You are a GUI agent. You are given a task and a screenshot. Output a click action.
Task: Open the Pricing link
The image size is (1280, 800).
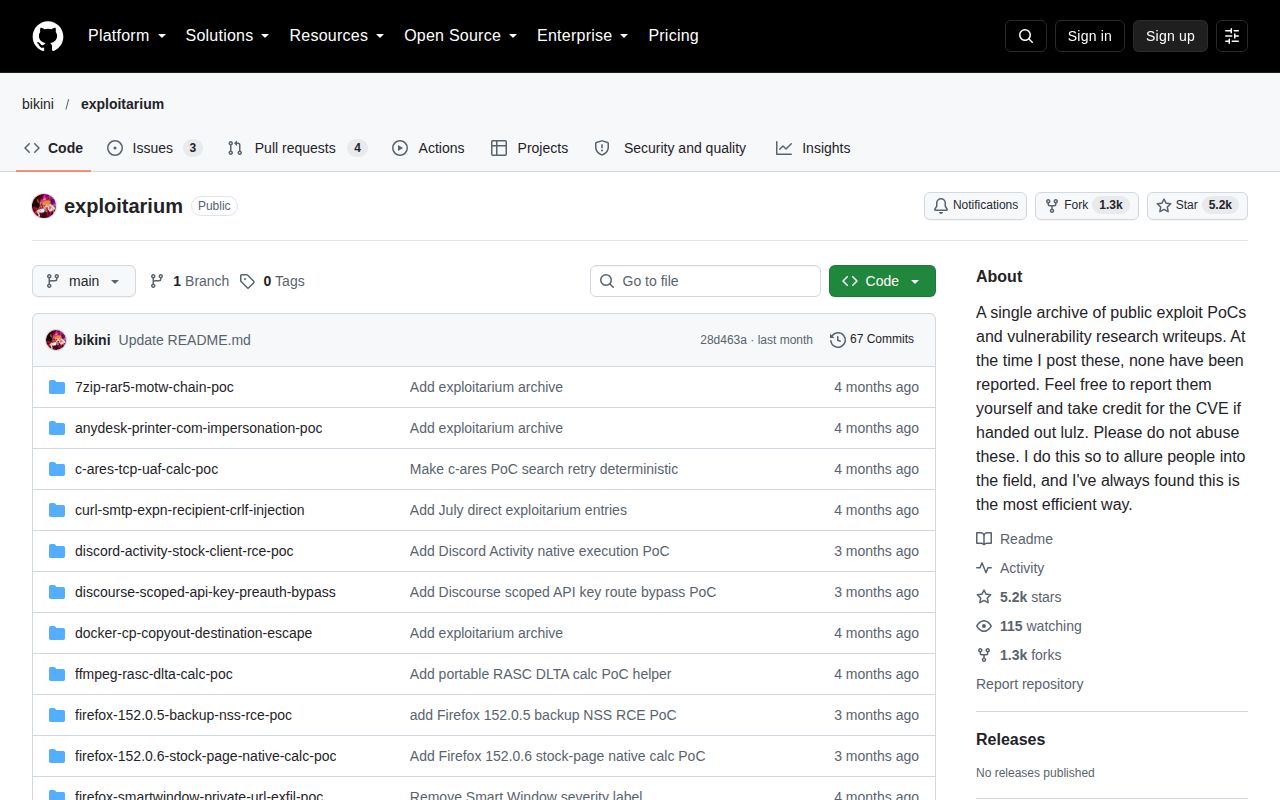point(673,36)
